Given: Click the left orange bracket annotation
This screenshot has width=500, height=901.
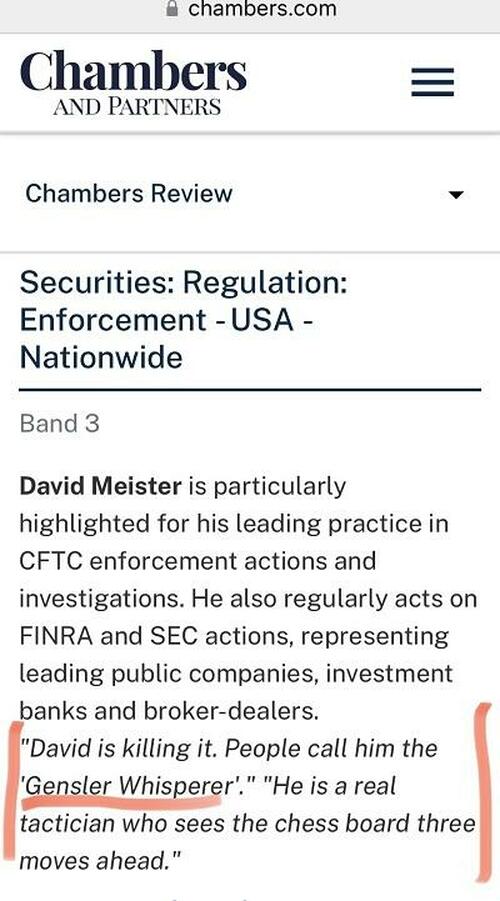Looking at the screenshot, I should pyautogui.click(x=13, y=791).
